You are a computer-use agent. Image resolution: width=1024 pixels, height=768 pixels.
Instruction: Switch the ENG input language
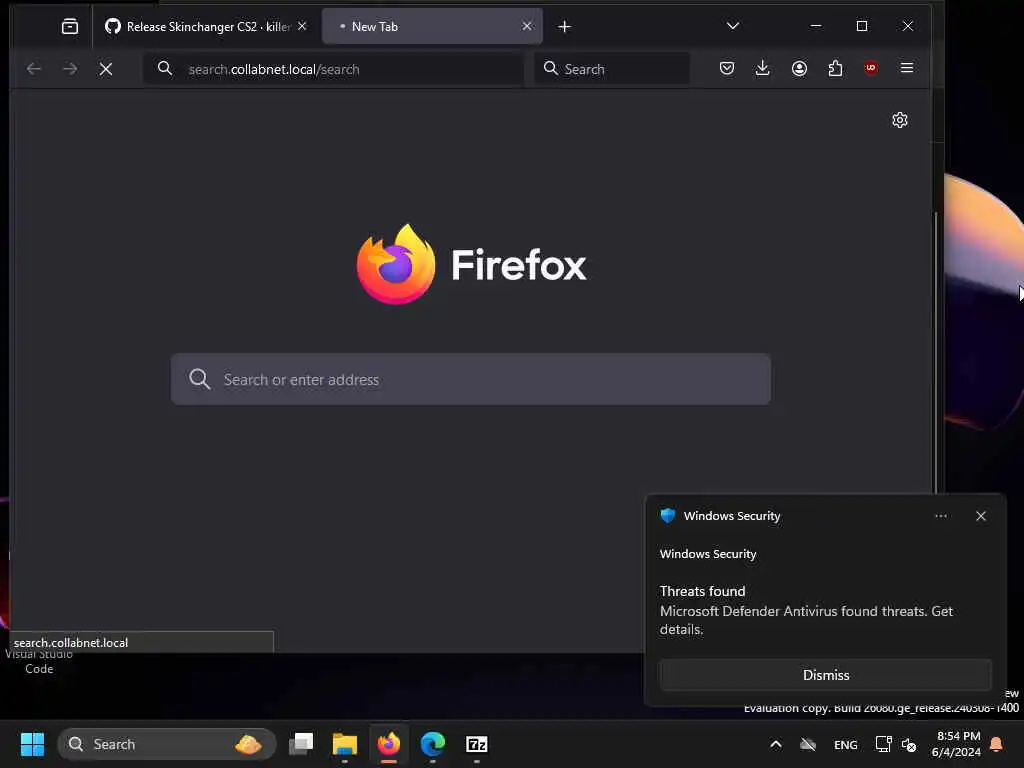(x=846, y=744)
